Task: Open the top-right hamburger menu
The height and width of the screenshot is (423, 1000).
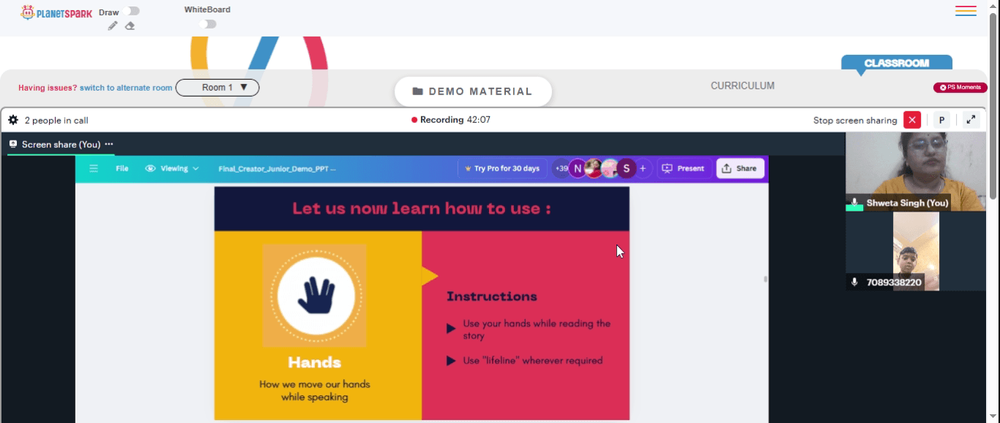Action: [x=966, y=11]
